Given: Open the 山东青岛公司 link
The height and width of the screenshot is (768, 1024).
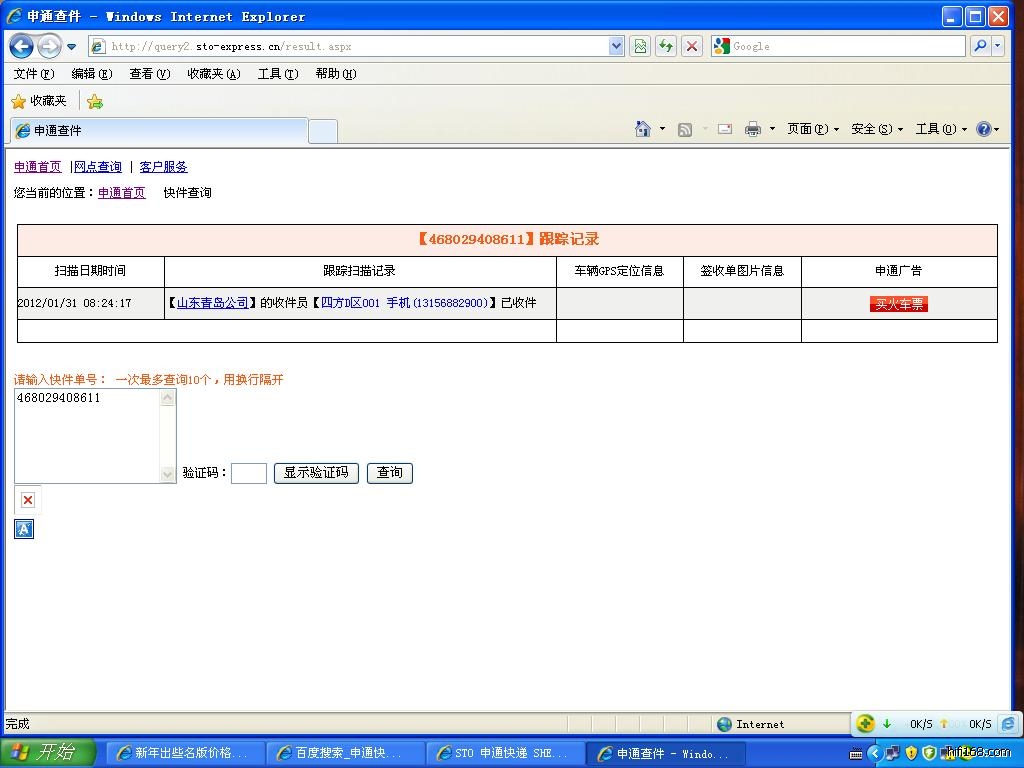Looking at the screenshot, I should click(x=212, y=303).
